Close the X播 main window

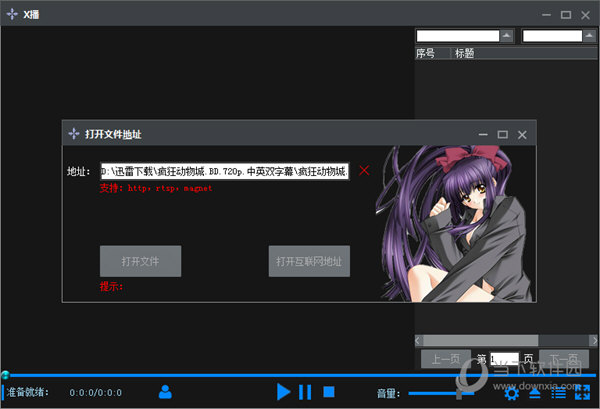(585, 15)
